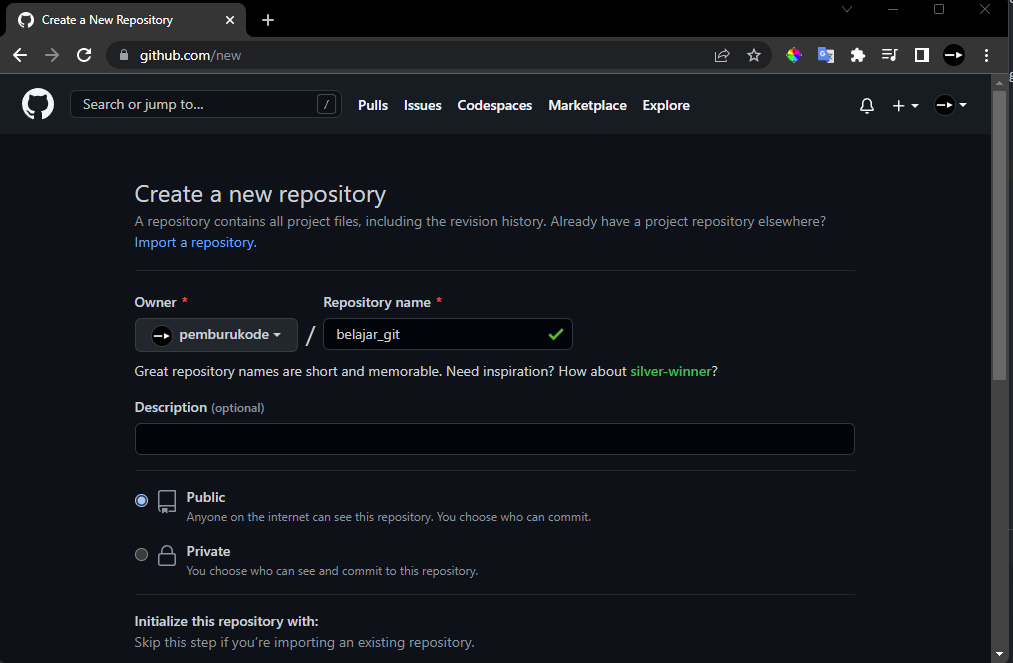Click the slash shortcut key icon in search
Image resolution: width=1013 pixels, height=663 pixels.
point(326,104)
